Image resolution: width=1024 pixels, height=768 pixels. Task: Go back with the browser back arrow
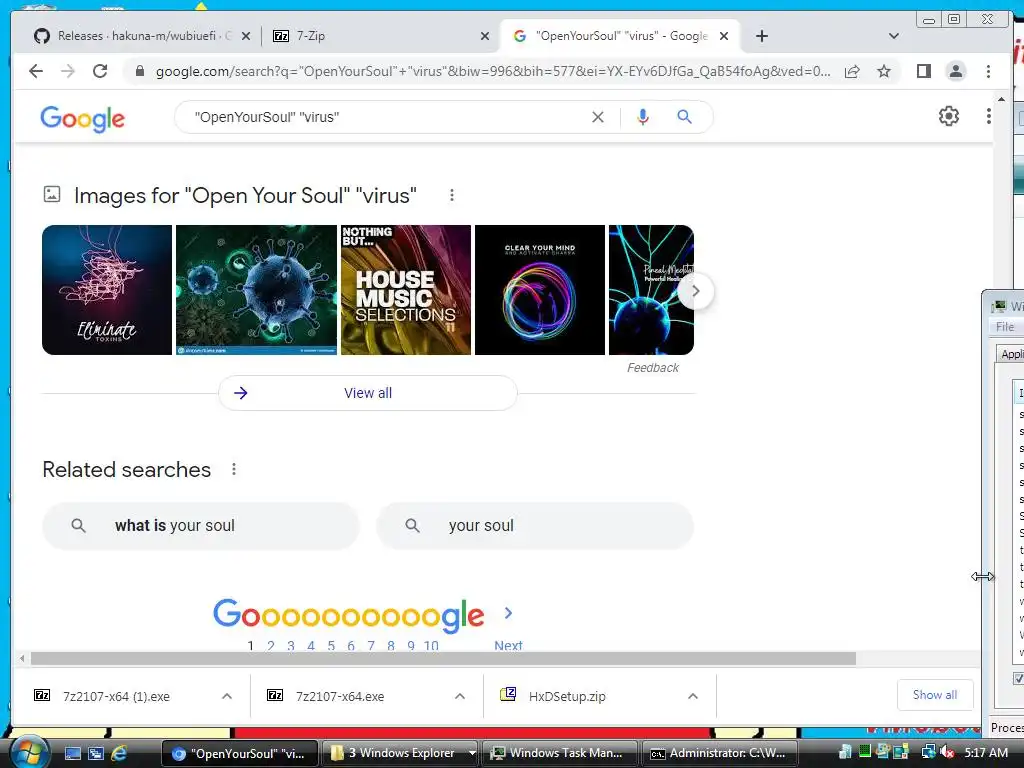[x=36, y=71]
